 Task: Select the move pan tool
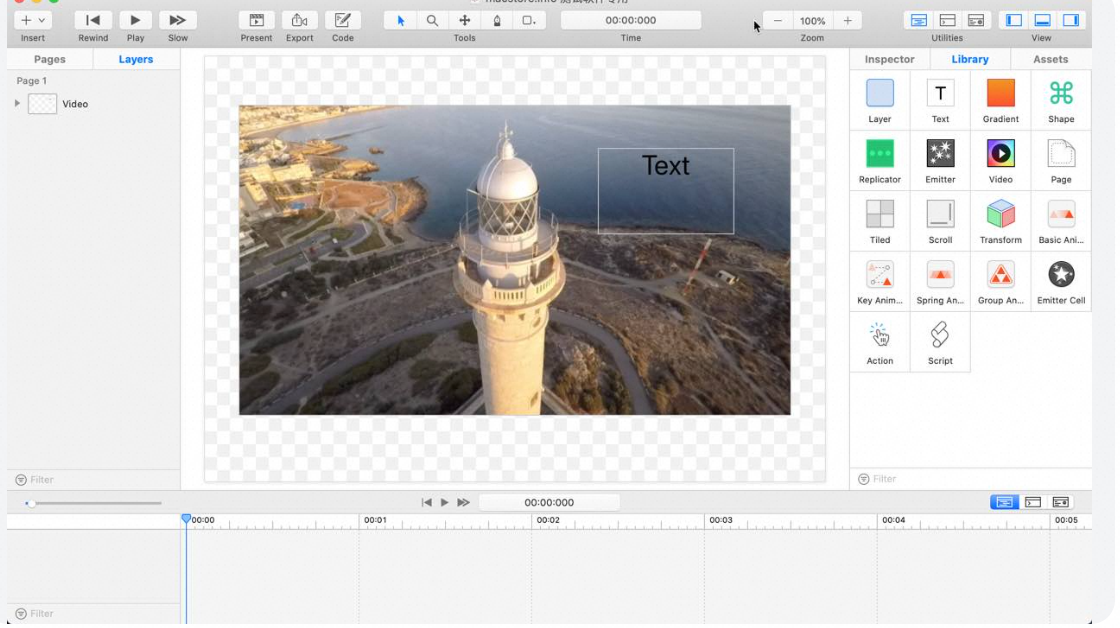pos(464,21)
